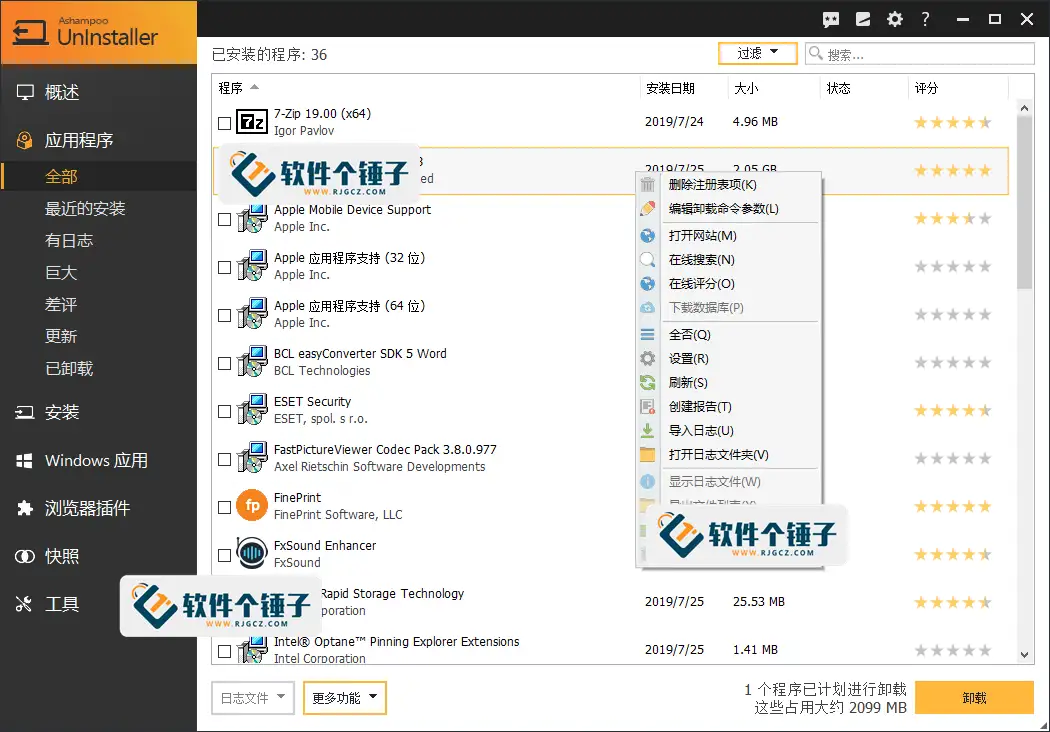Image resolution: width=1050 pixels, height=732 pixels.
Task: Click Apple Mobile Device Support icon
Action: pyautogui.click(x=252, y=218)
